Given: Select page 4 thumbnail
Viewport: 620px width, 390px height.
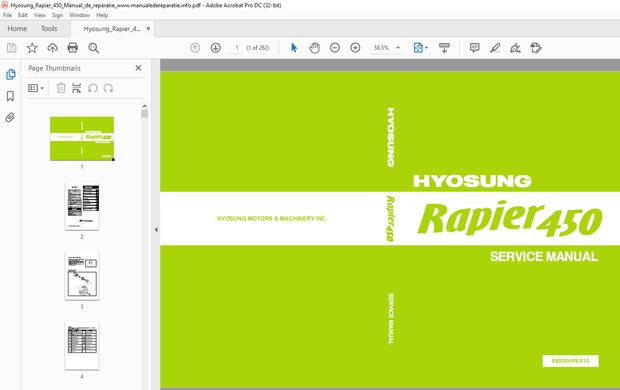Looking at the screenshot, I should [x=82, y=346].
